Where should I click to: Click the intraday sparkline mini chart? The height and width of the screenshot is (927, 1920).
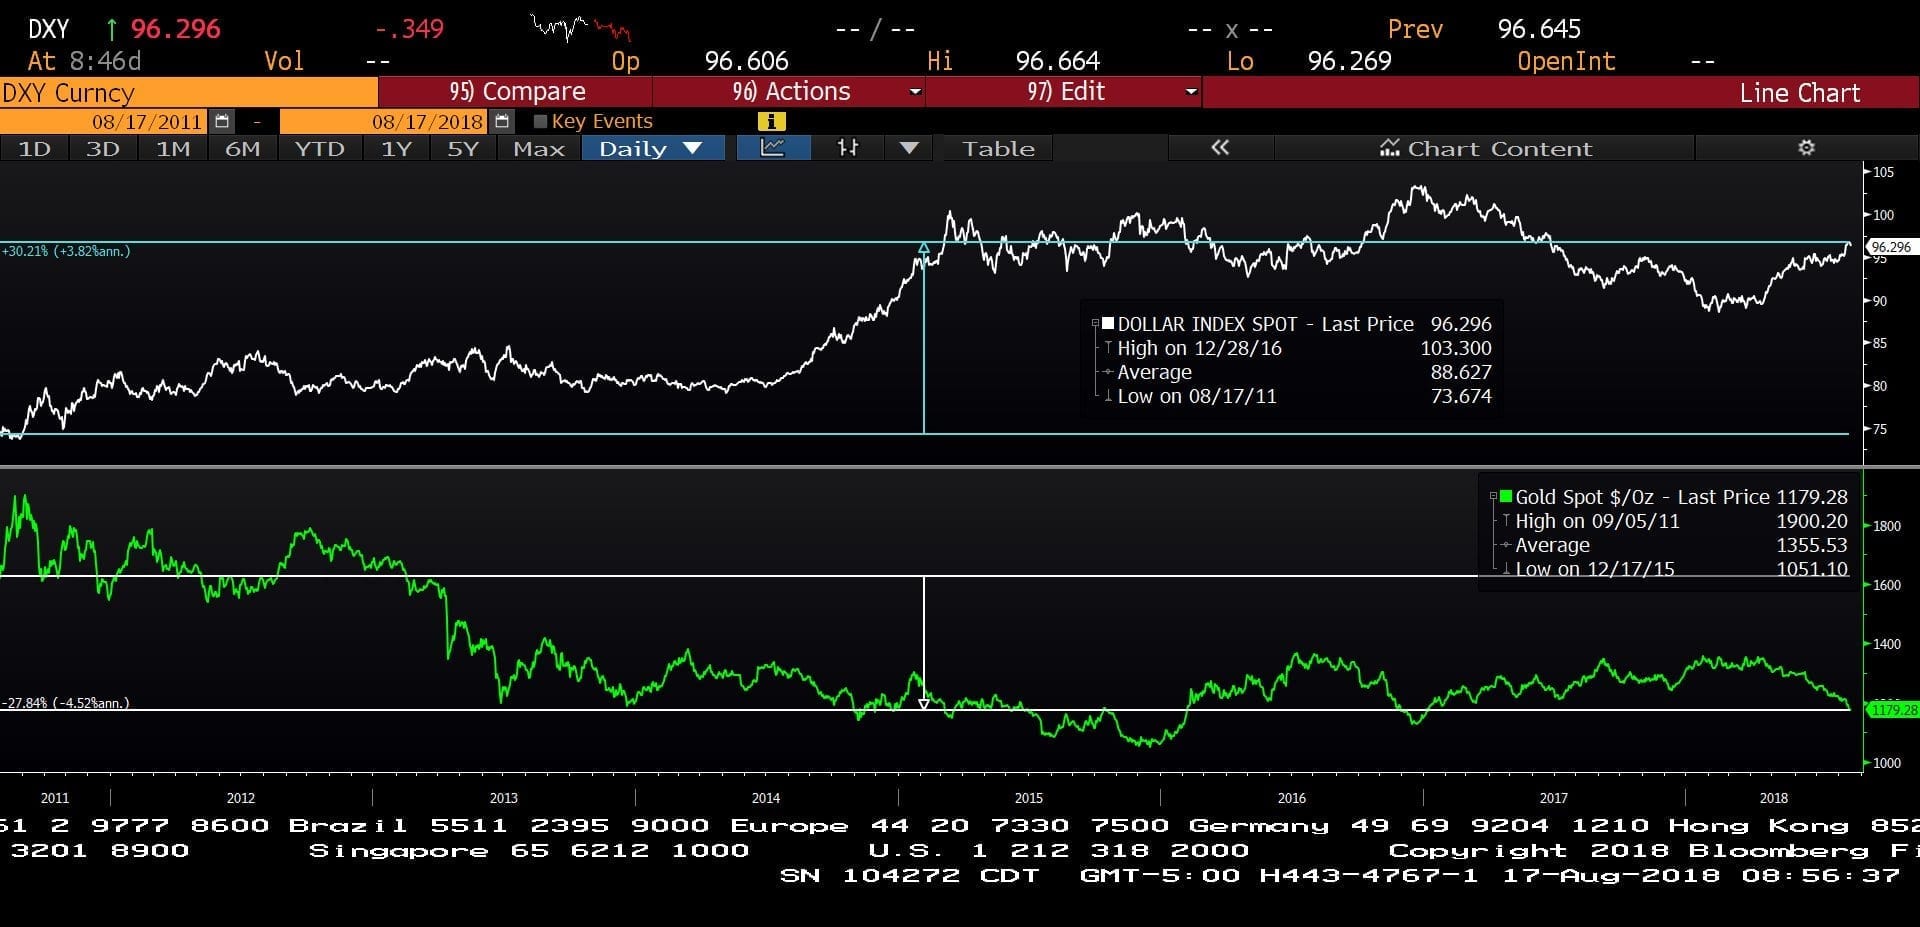[x=580, y=27]
